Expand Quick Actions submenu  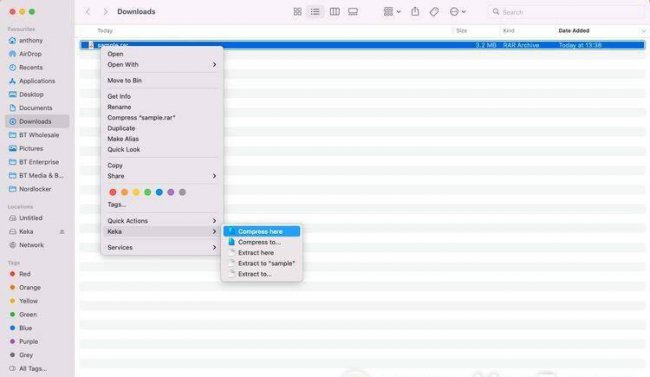coord(162,221)
